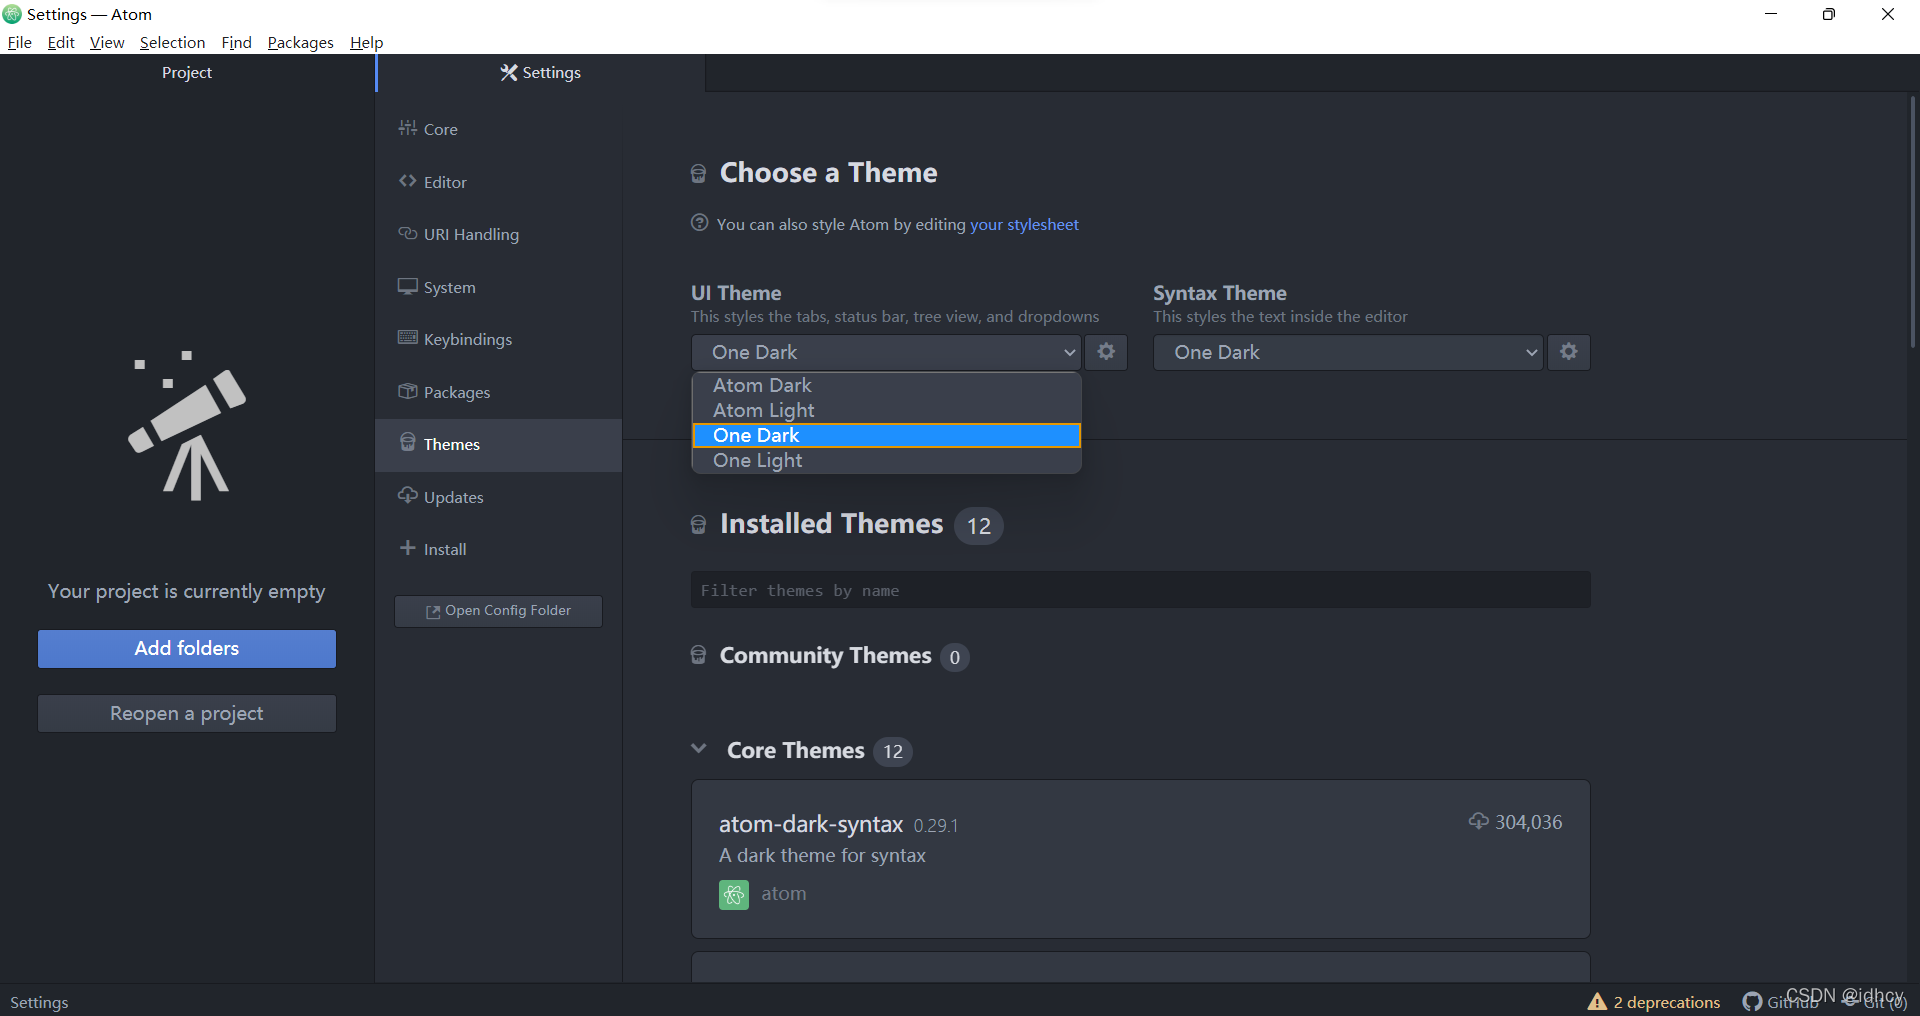Open the Syntax Theme dropdown
1920x1016 pixels.
[x=1348, y=352]
